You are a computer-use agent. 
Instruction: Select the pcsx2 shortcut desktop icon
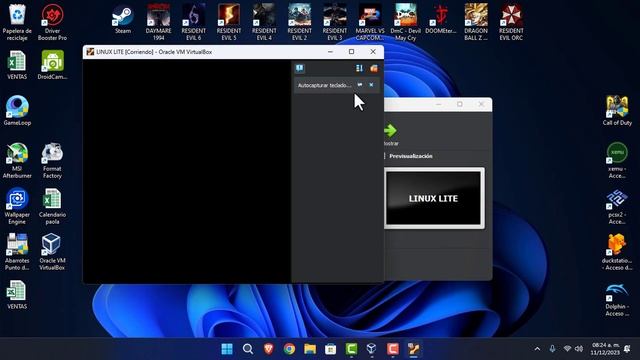(617, 206)
